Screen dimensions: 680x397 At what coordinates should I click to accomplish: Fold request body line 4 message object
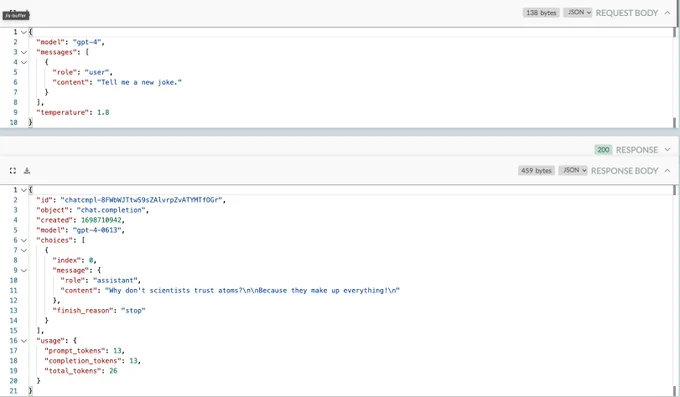(24, 62)
